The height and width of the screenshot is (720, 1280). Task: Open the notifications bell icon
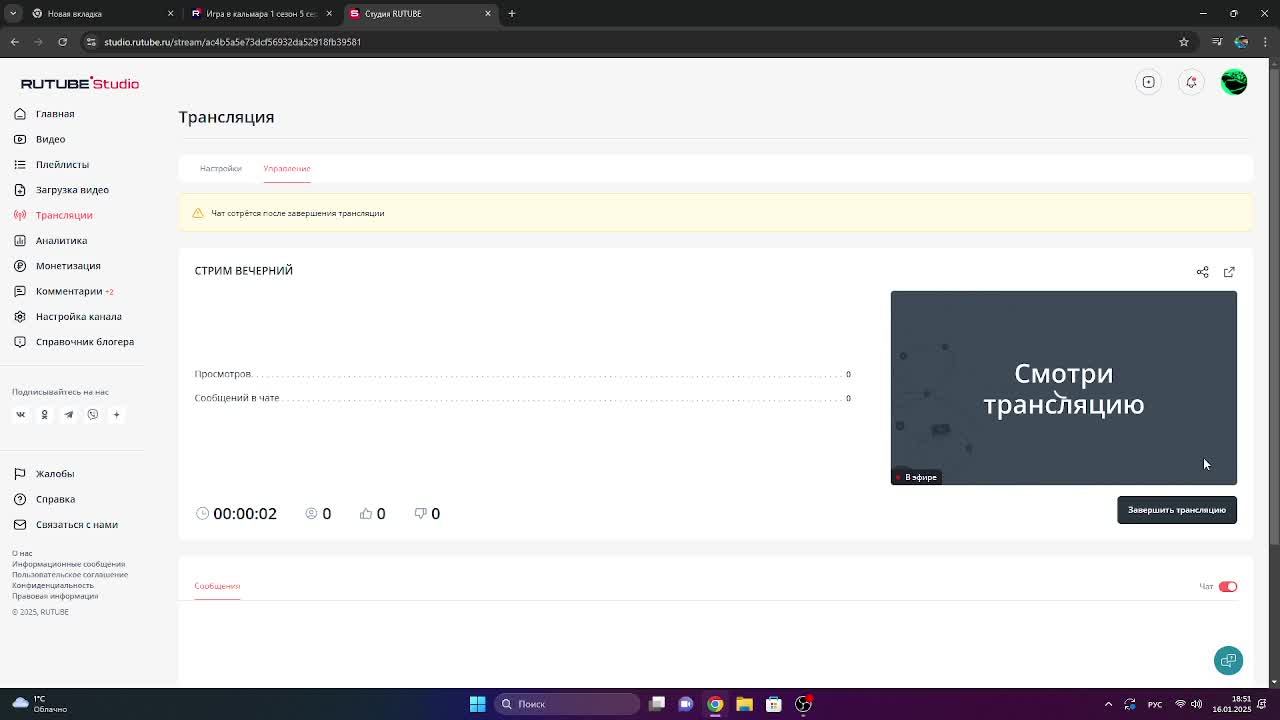coord(1191,82)
